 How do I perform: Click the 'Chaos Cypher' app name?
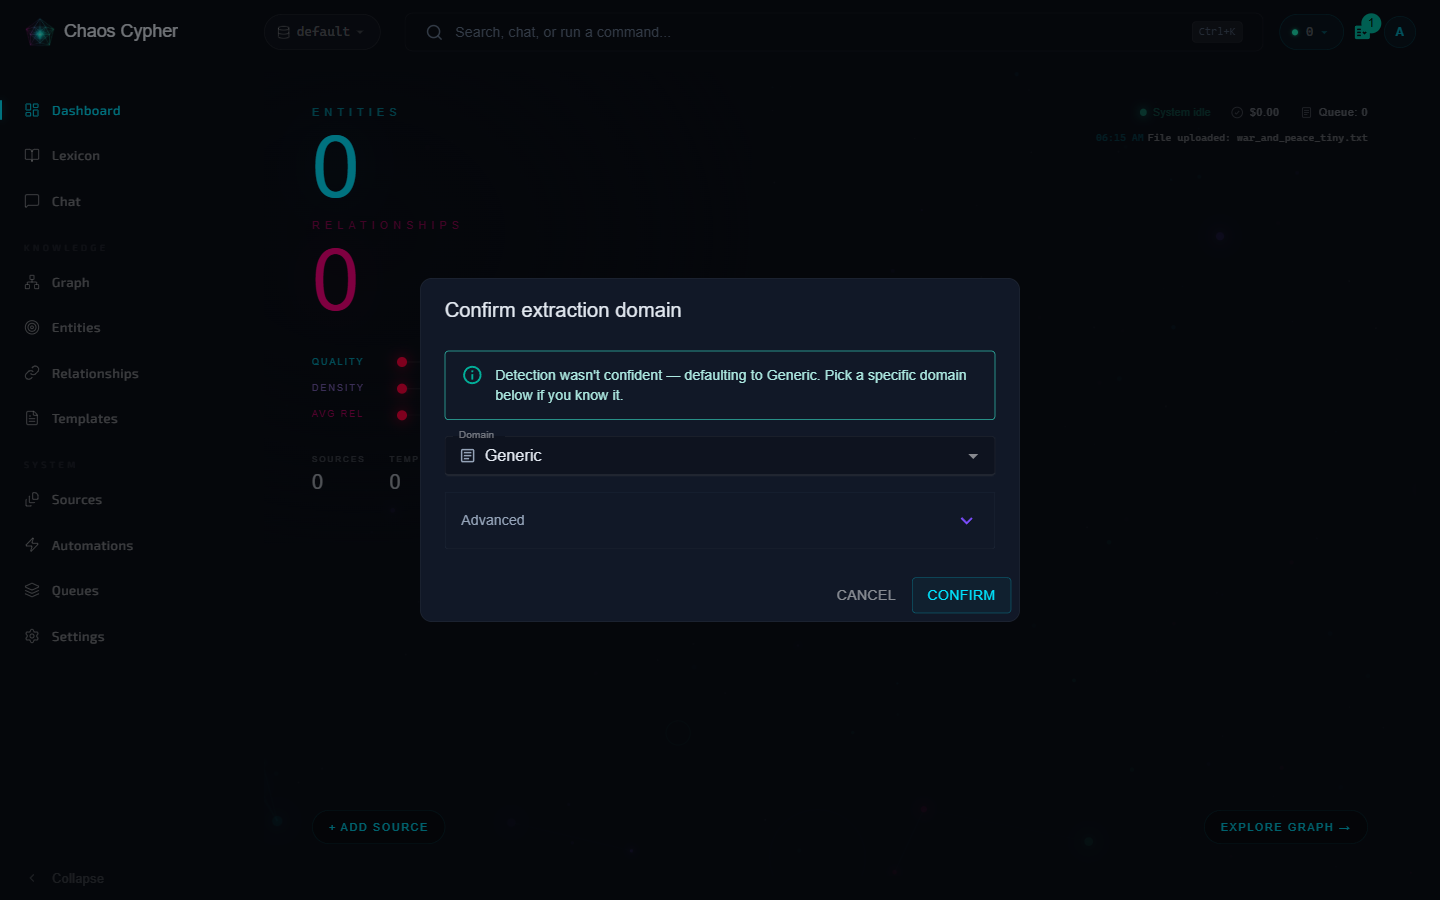(121, 31)
